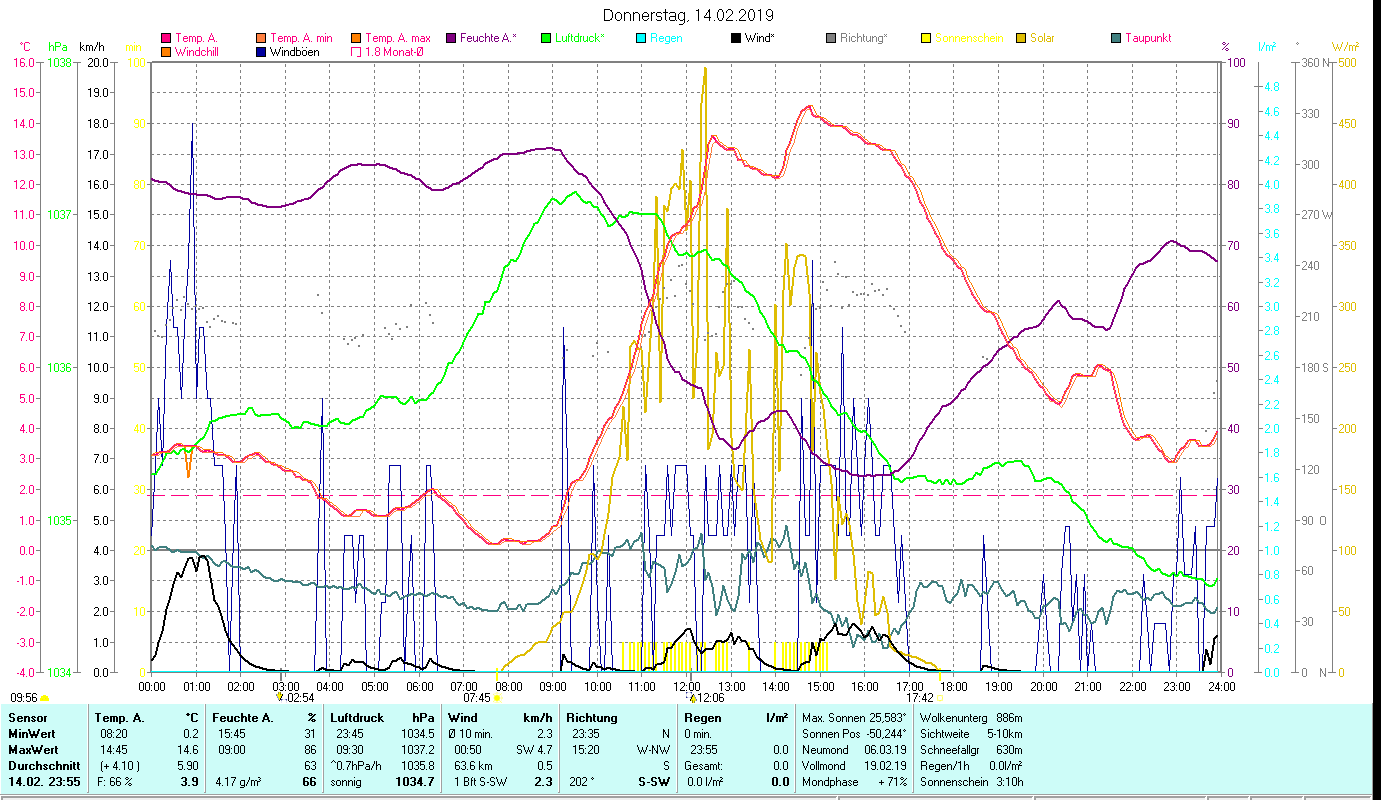Click the W/m² axis unit label
The height and width of the screenshot is (800, 1381).
point(1345,47)
